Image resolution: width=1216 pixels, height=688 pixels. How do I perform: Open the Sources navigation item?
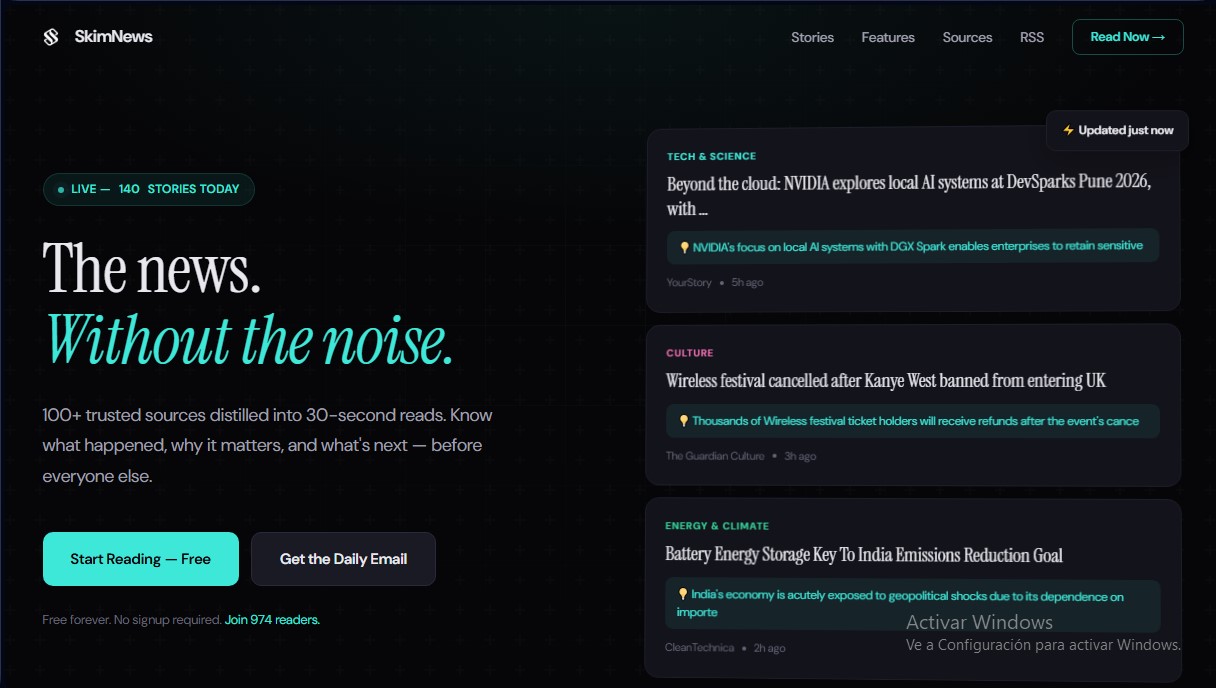point(966,37)
